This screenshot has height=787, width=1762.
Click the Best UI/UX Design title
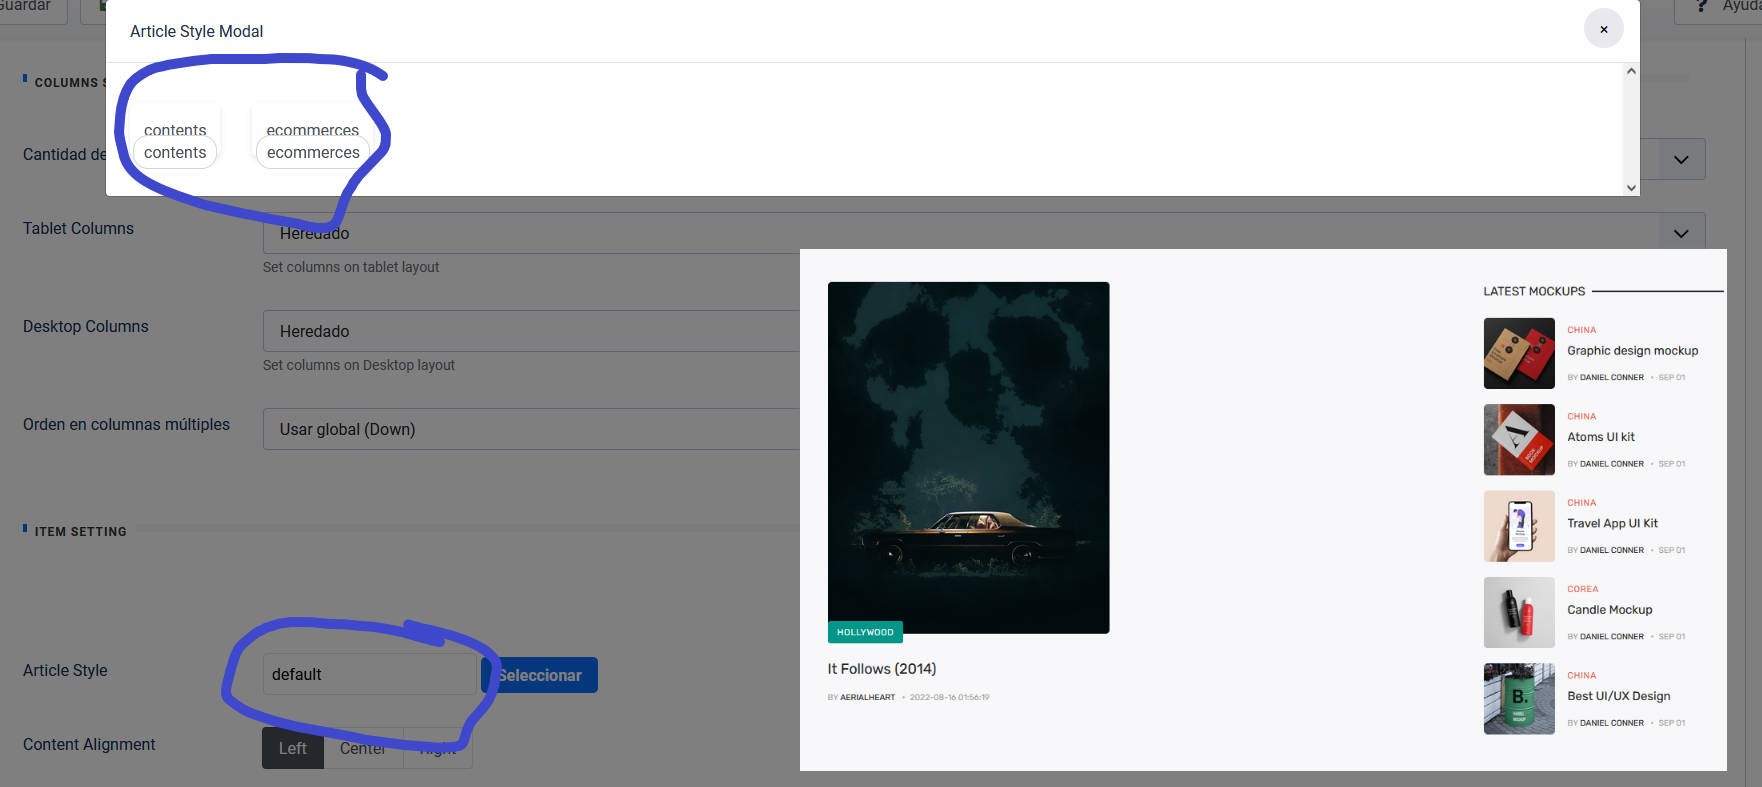[x=1619, y=696]
